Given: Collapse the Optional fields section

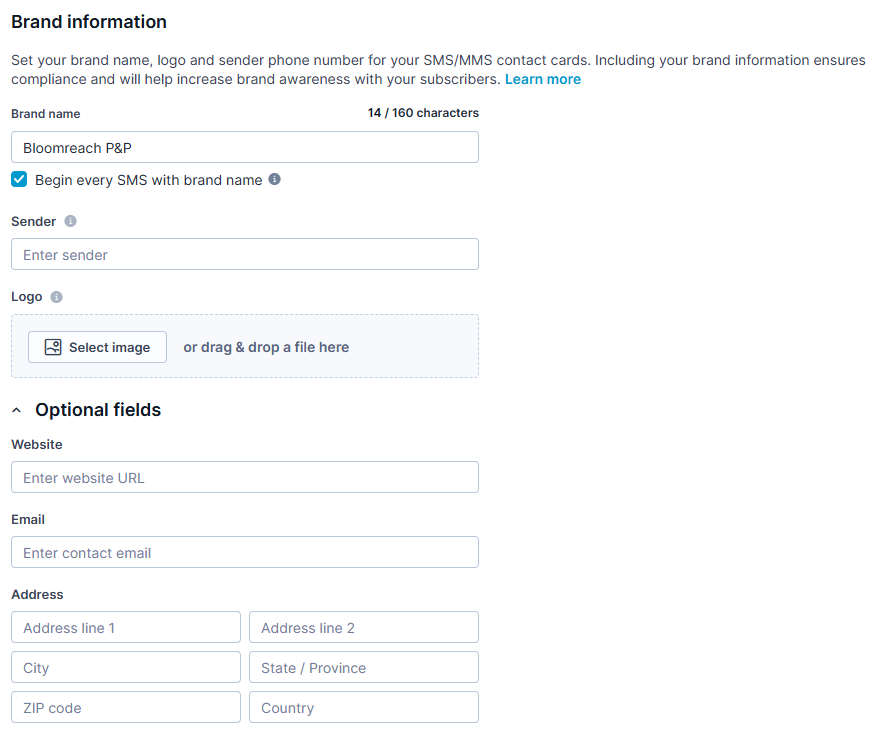Looking at the screenshot, I should pos(17,410).
